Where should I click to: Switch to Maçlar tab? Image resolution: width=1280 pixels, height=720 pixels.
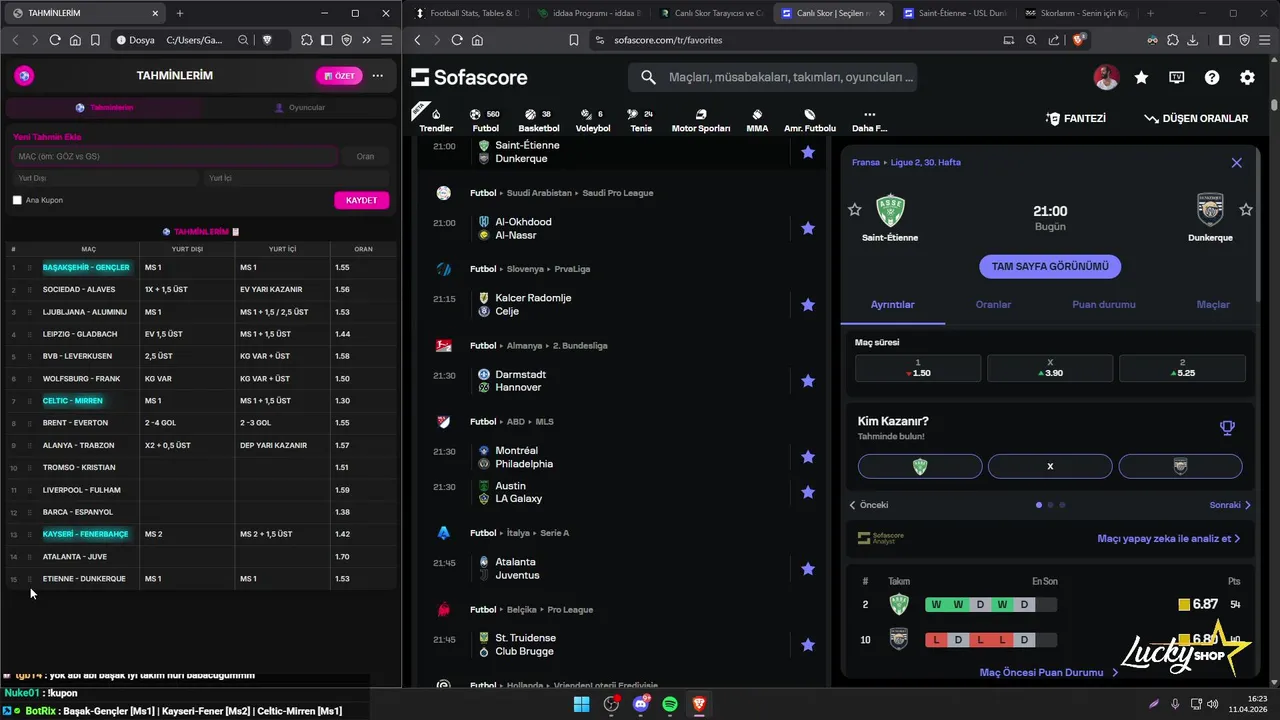[1213, 304]
